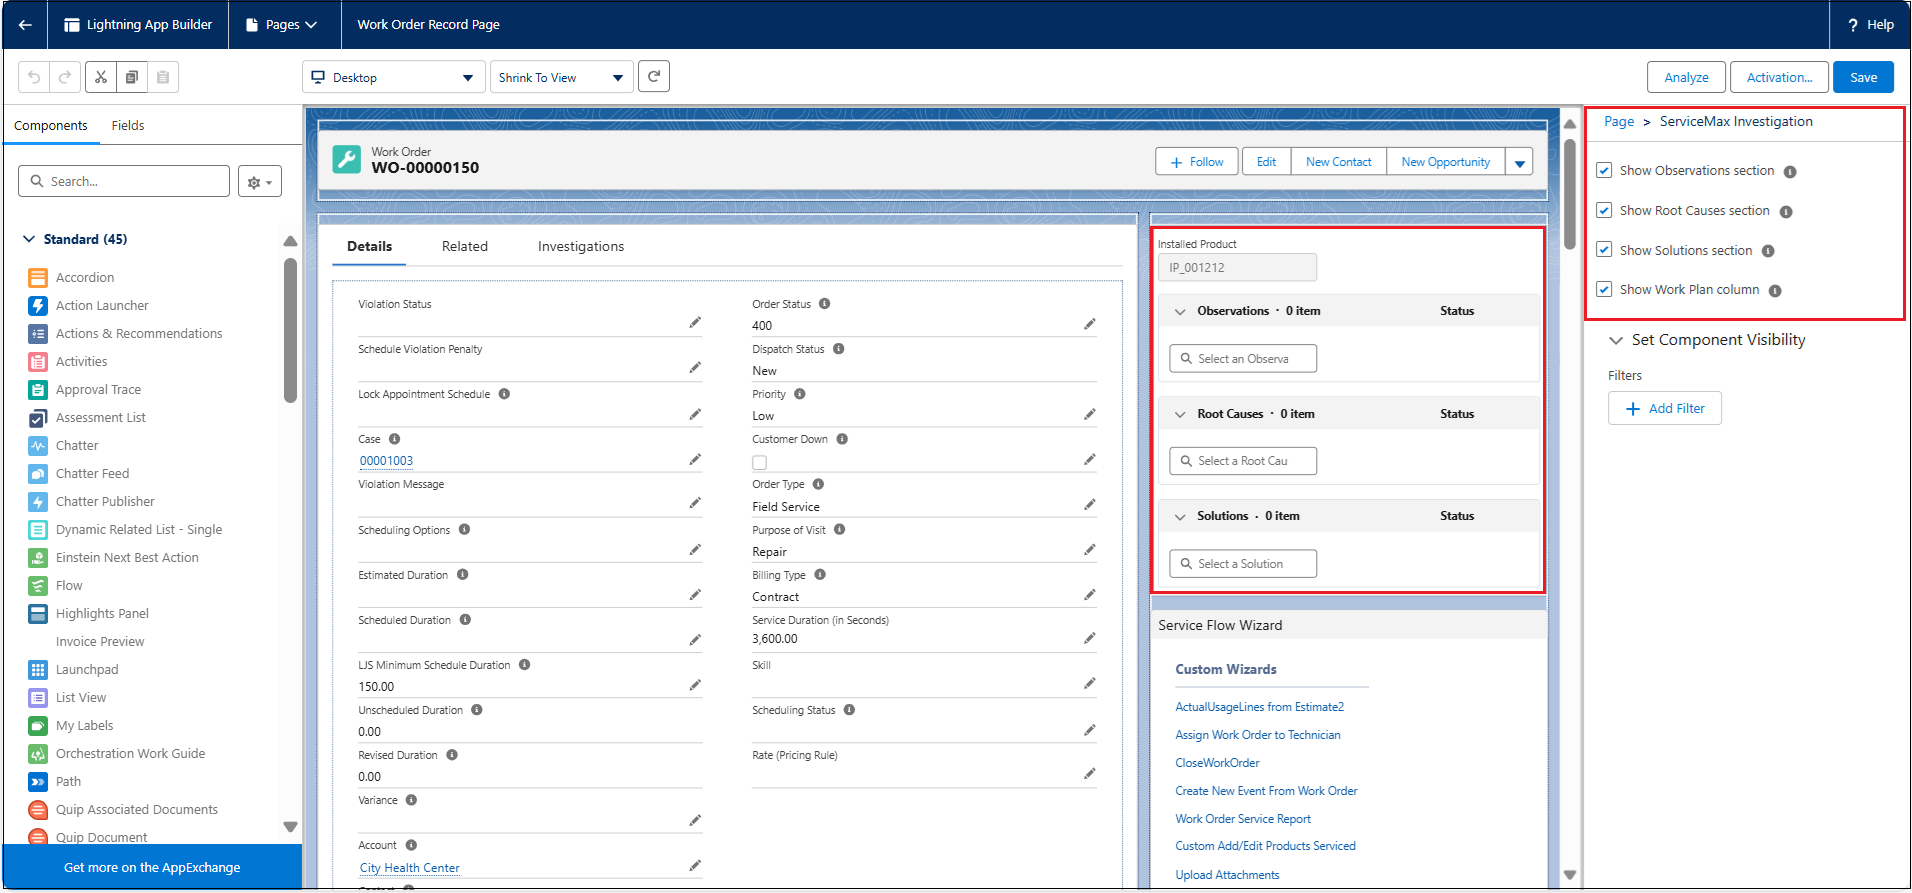Open the City Health Center account link
This screenshot has width=1912, height=893.
[410, 868]
